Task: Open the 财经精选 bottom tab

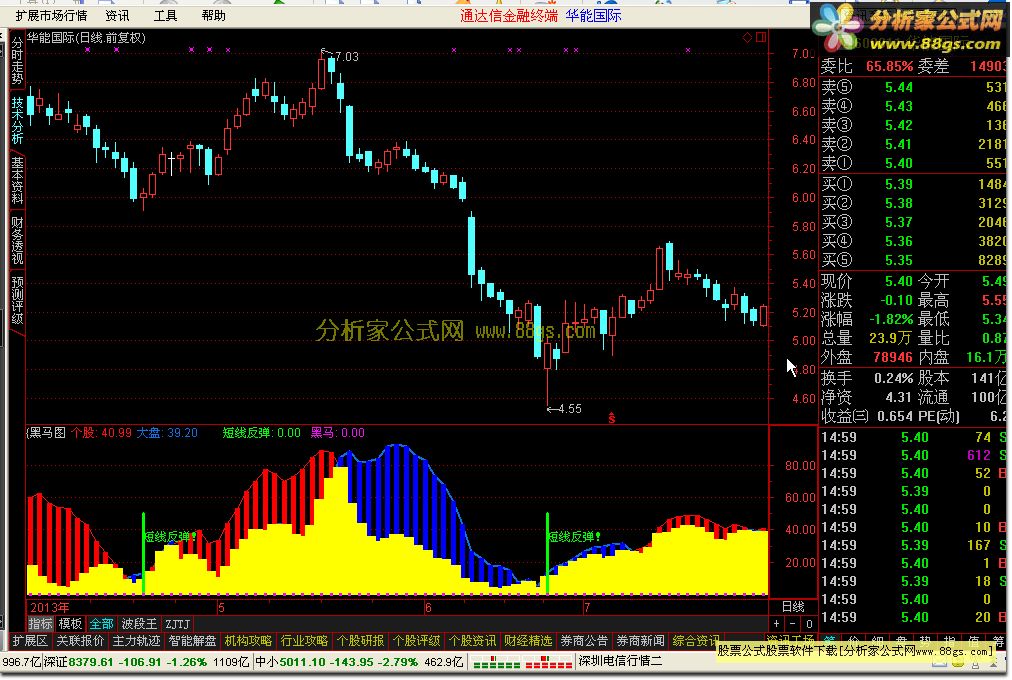Action: (529, 641)
